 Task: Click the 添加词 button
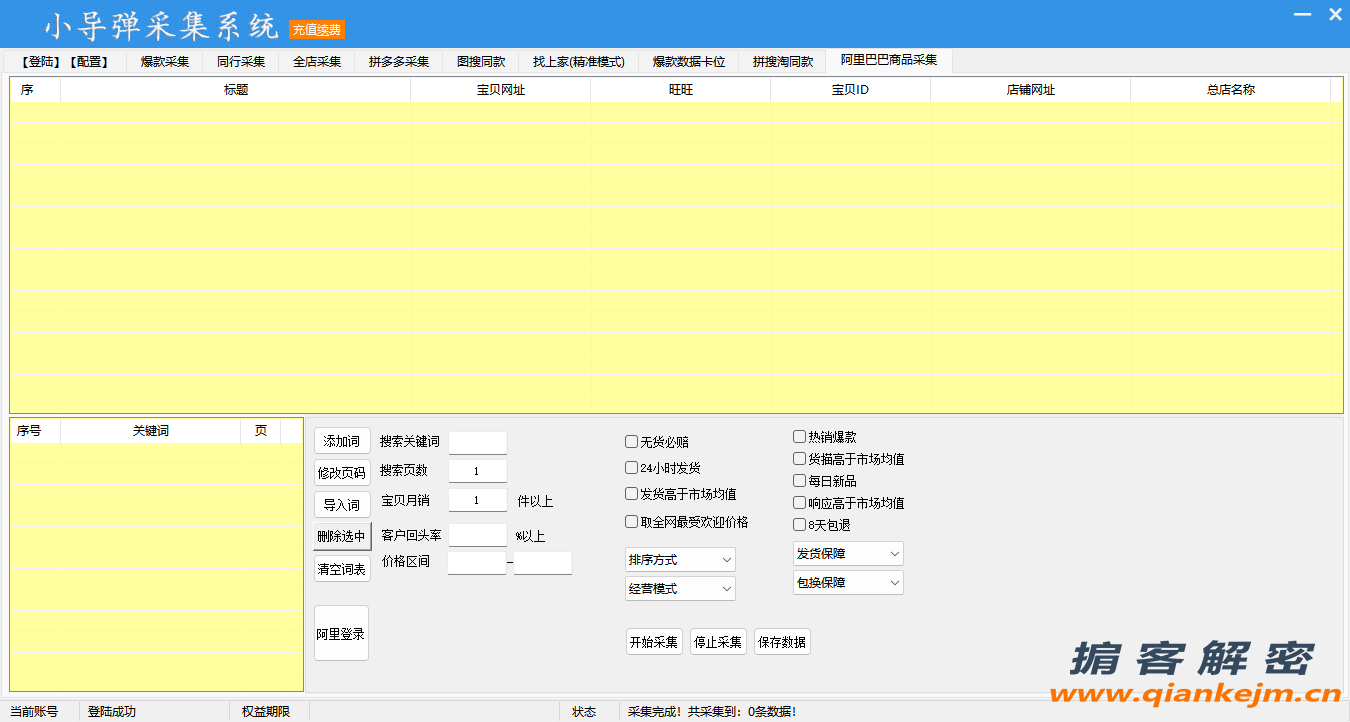pyautogui.click(x=342, y=441)
